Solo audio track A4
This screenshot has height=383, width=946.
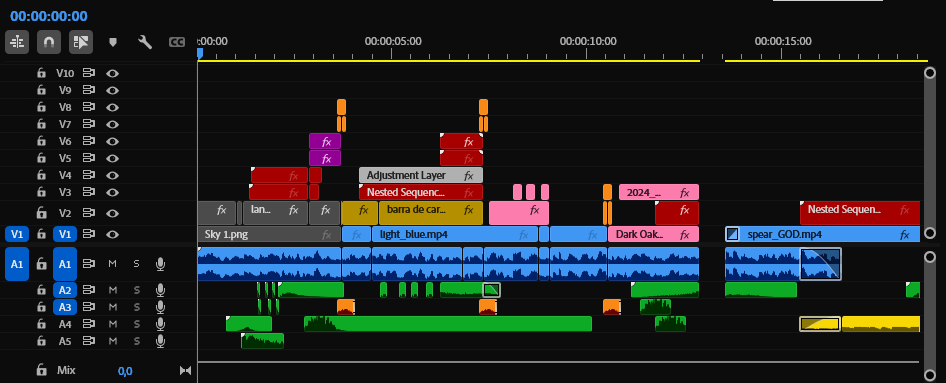136,324
